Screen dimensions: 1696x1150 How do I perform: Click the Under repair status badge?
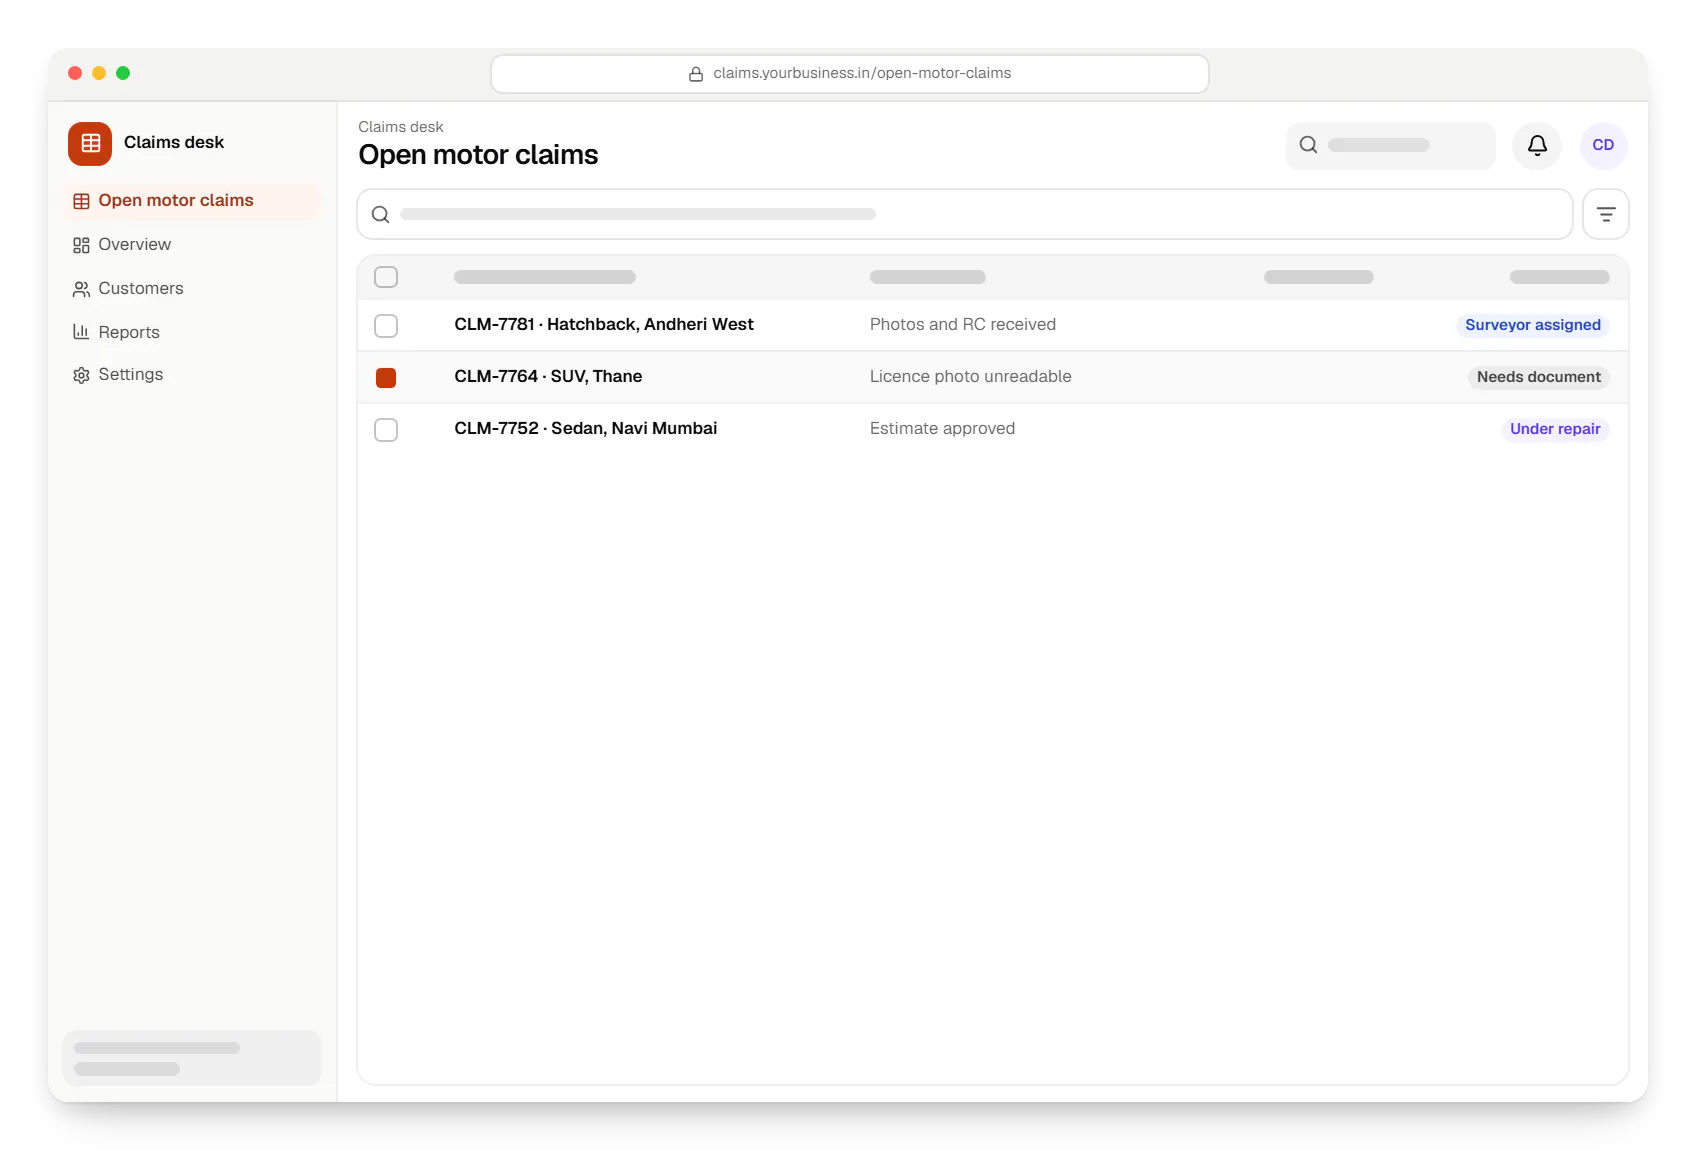(x=1555, y=429)
